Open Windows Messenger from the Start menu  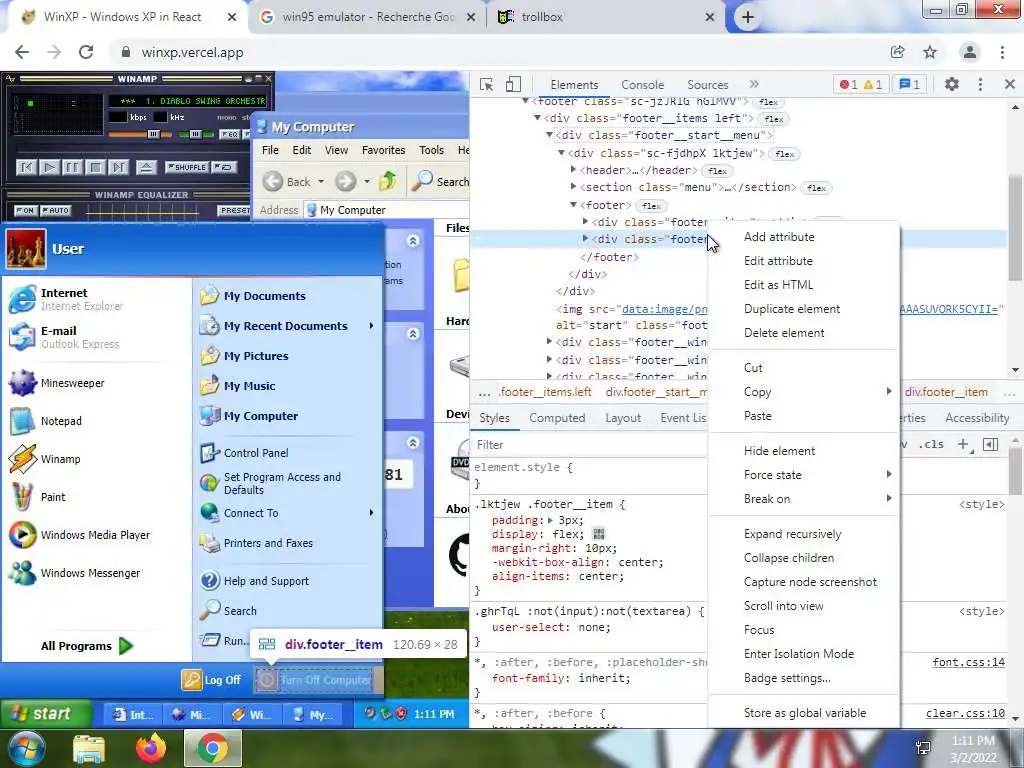(74, 573)
